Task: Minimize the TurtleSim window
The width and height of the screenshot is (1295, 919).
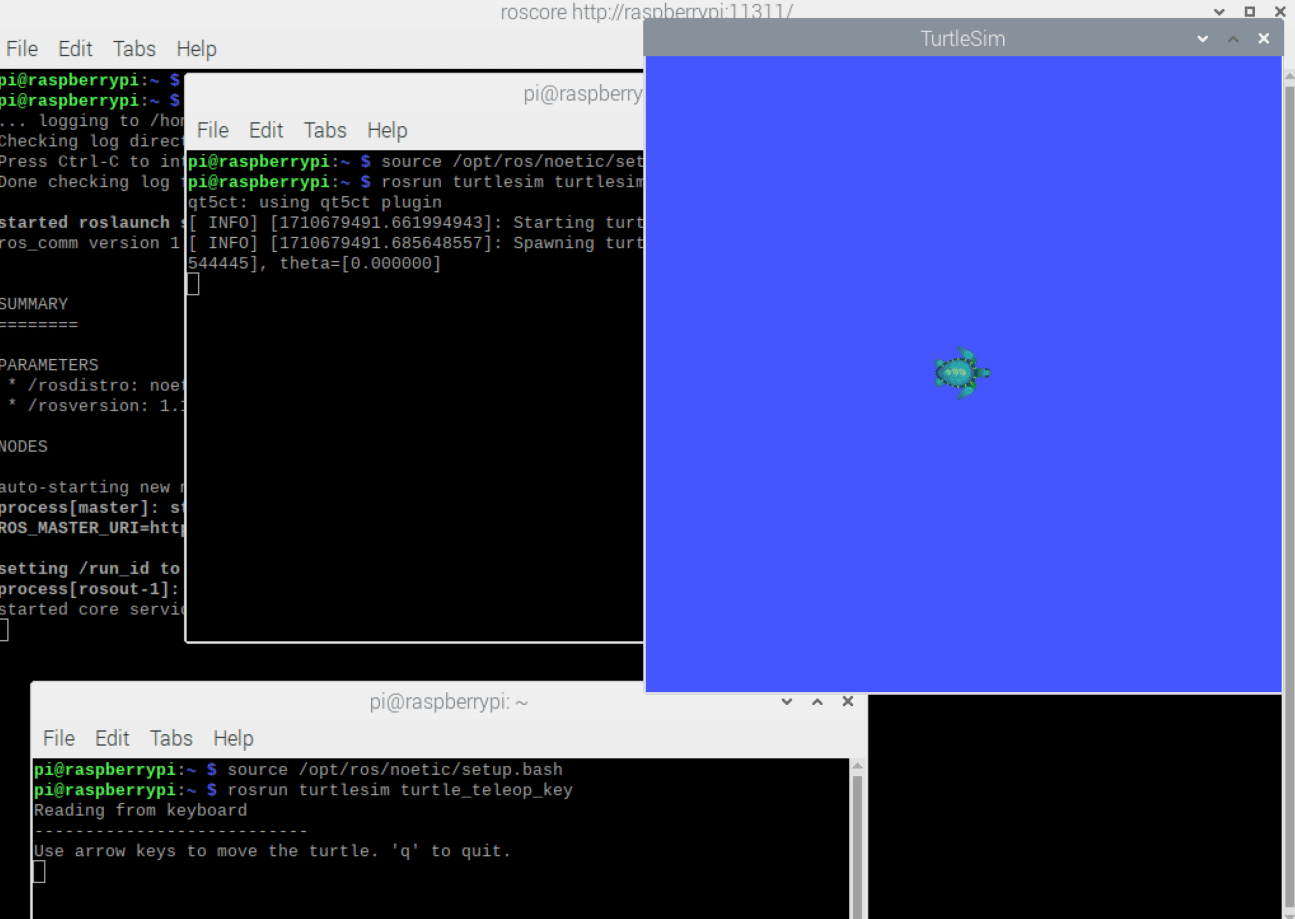Action: (1203, 39)
